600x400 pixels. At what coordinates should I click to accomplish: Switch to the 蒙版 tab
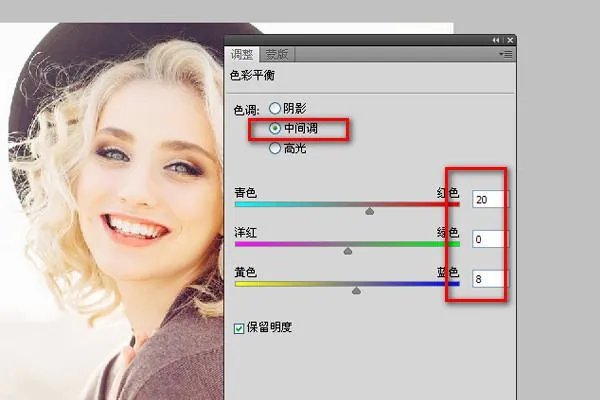click(x=277, y=54)
